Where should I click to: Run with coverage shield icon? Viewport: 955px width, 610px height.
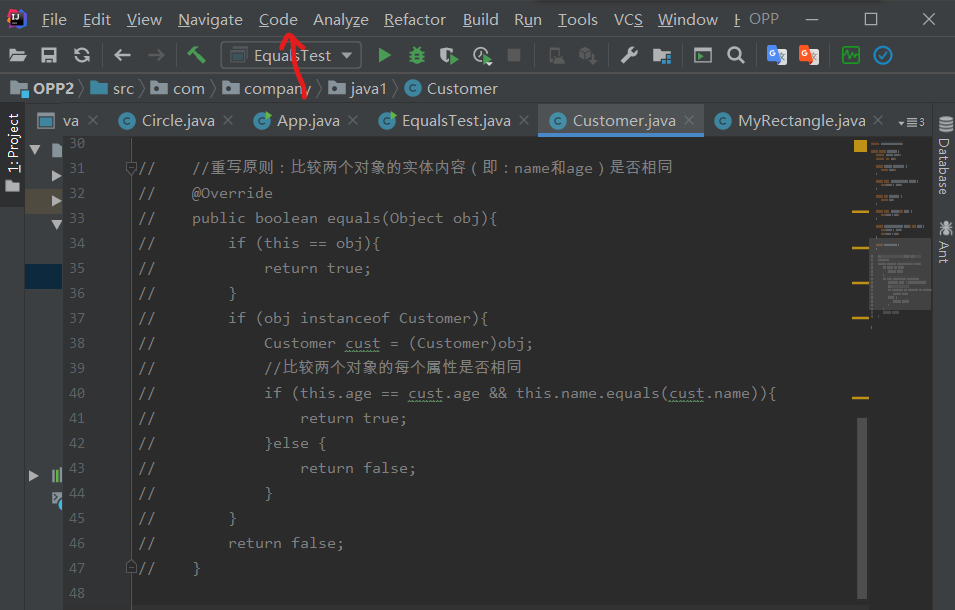(449, 55)
